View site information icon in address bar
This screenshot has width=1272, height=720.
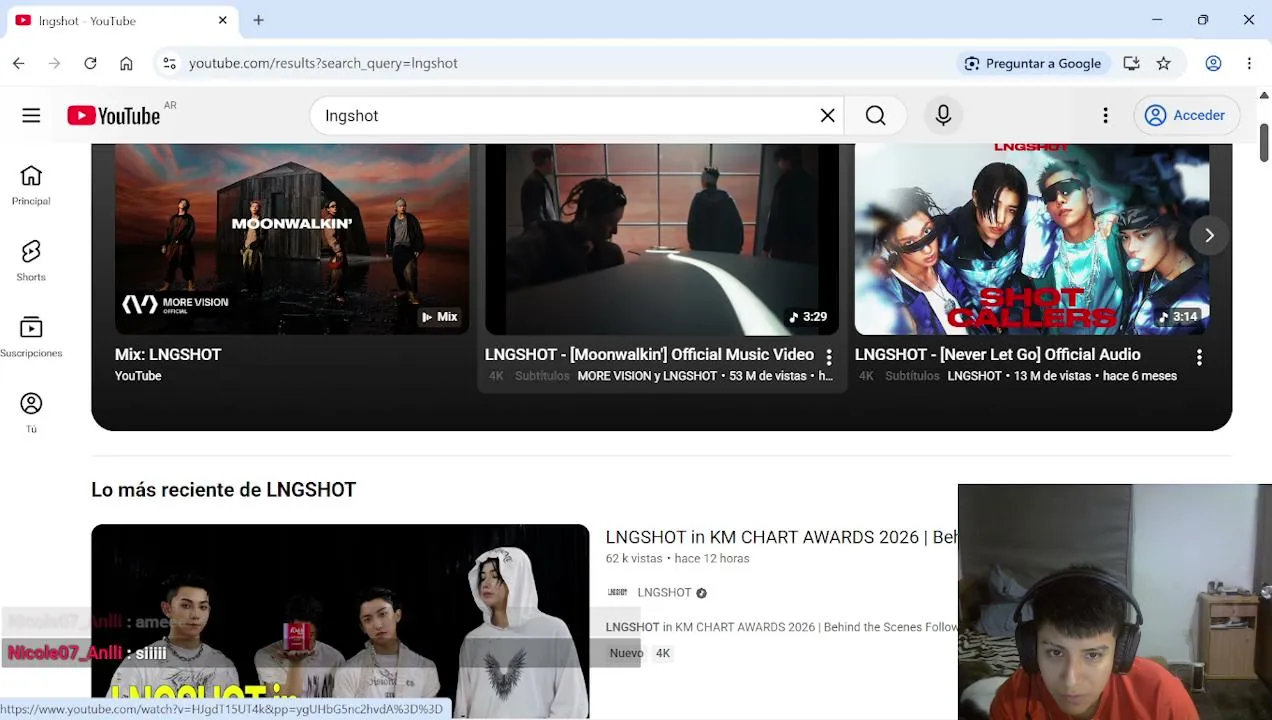click(169, 63)
